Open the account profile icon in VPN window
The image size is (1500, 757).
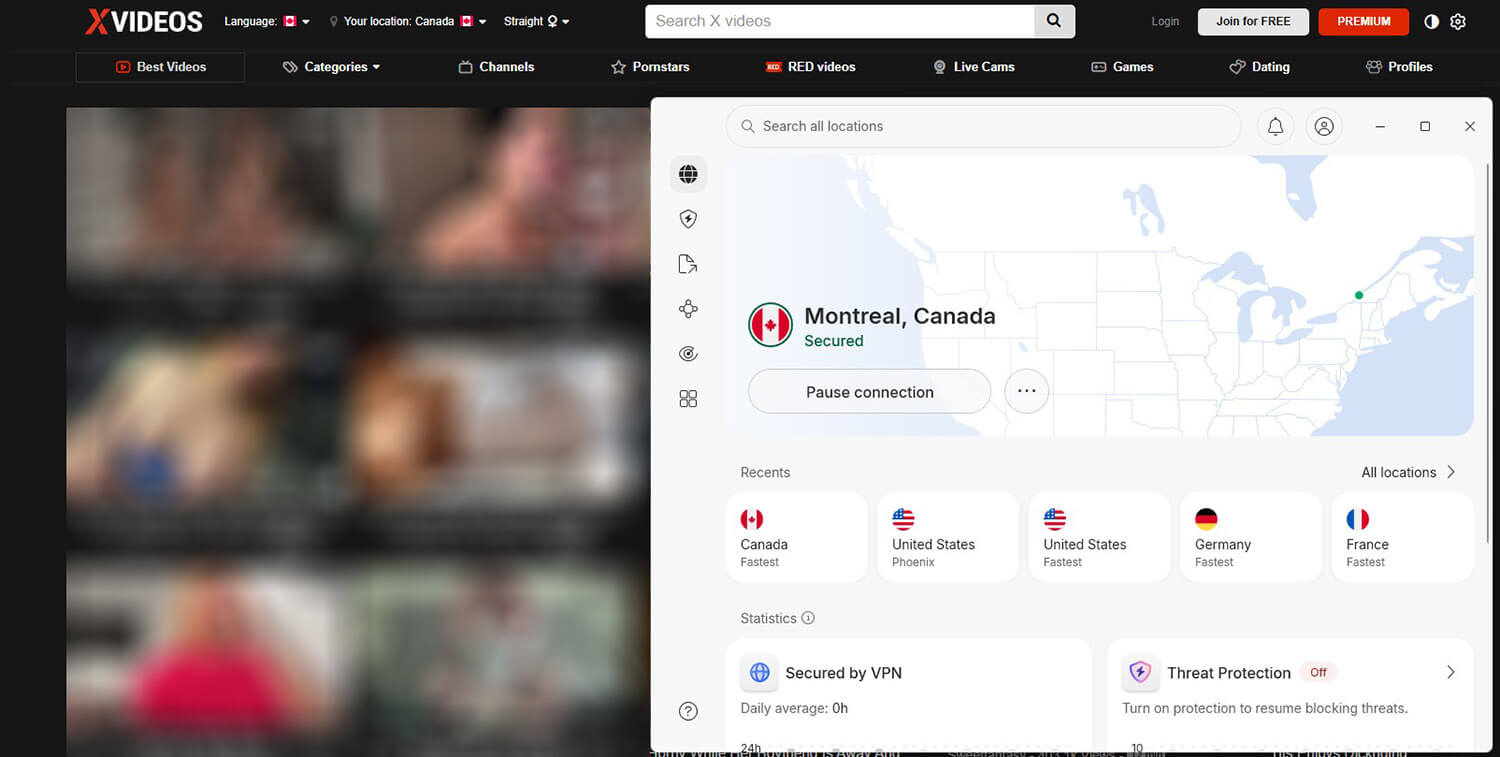click(1324, 126)
